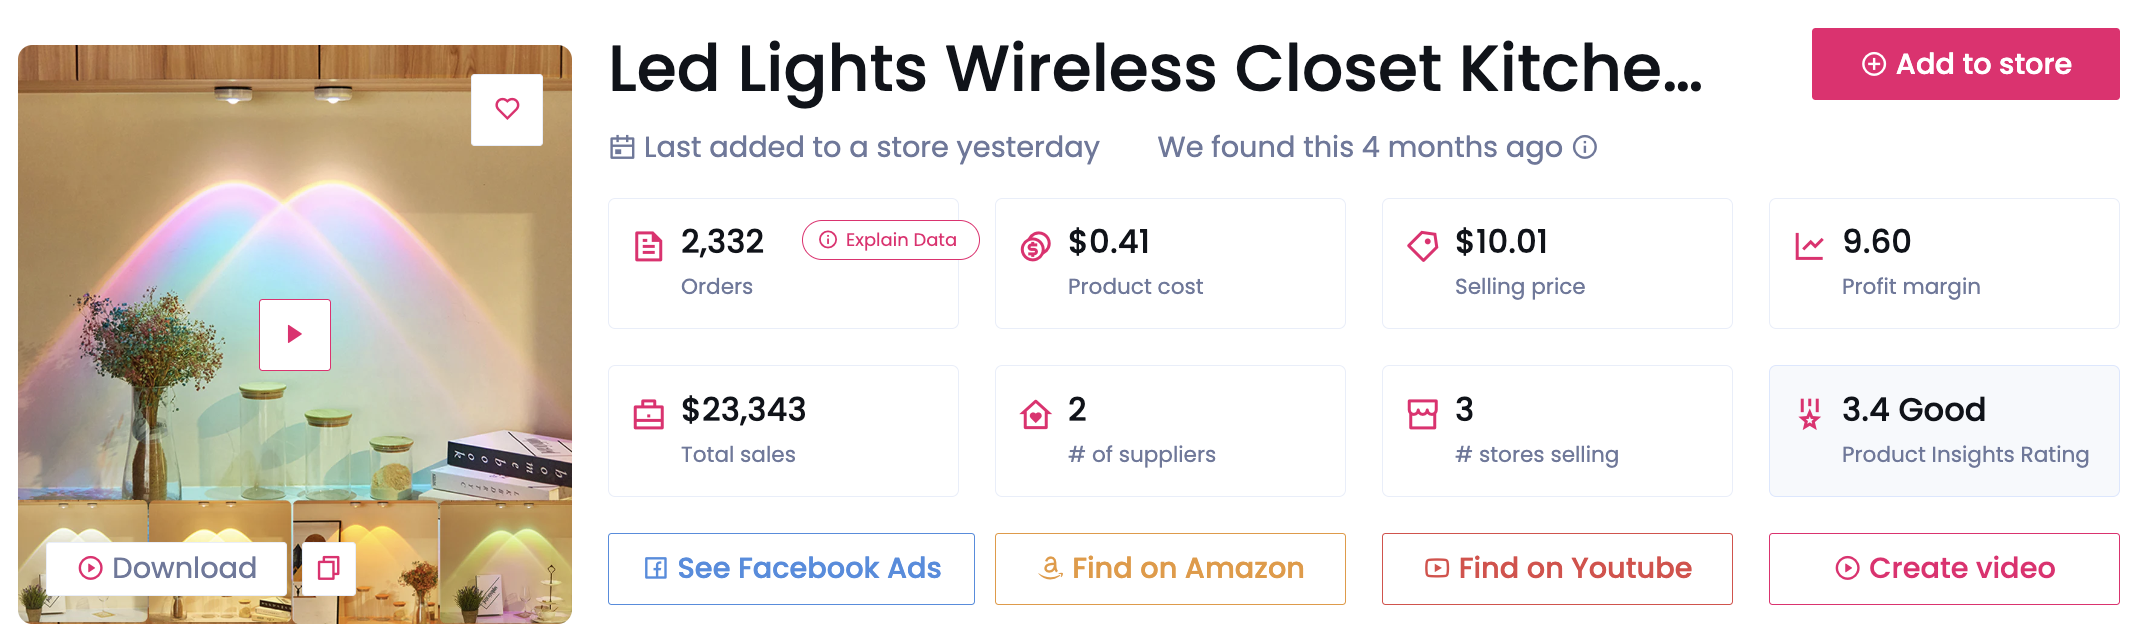Click the selling price tag icon
2150x632 pixels.
click(1422, 246)
